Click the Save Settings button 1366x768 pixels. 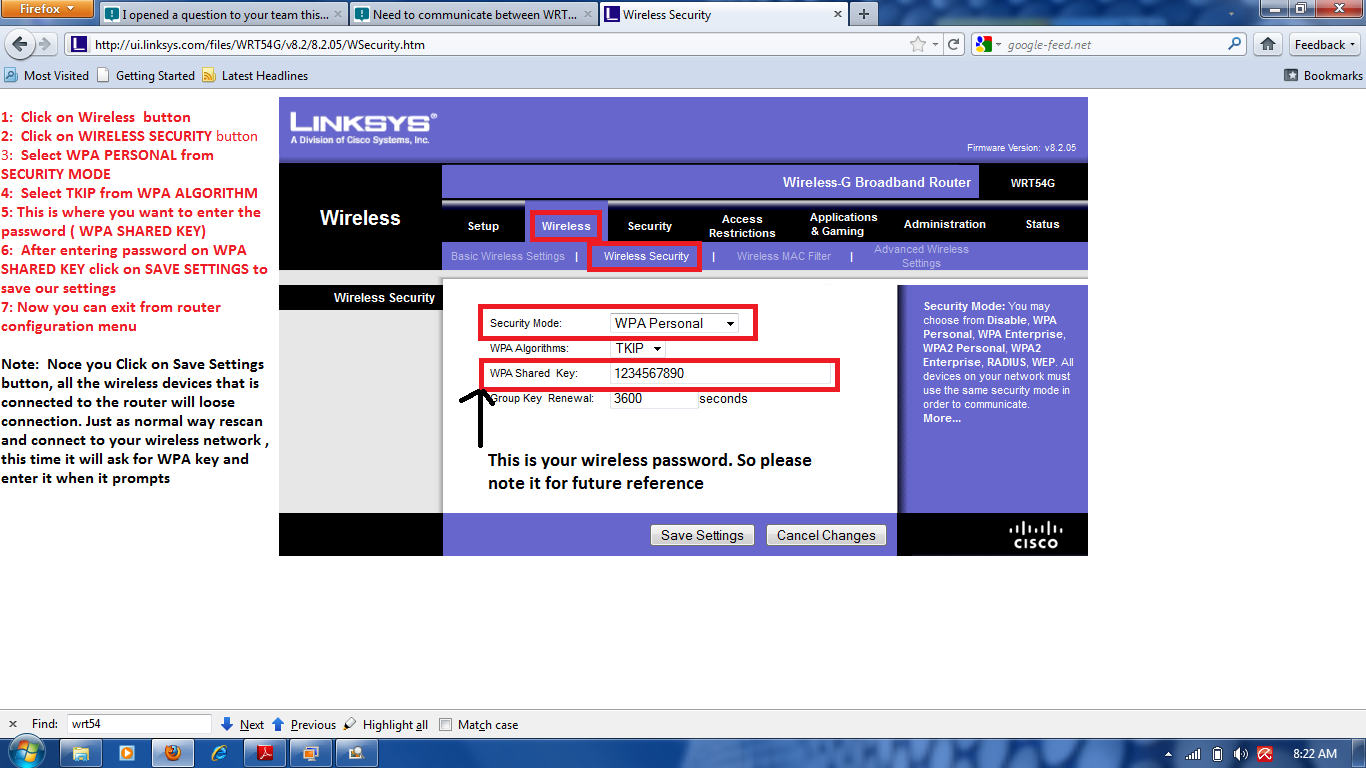coord(703,535)
